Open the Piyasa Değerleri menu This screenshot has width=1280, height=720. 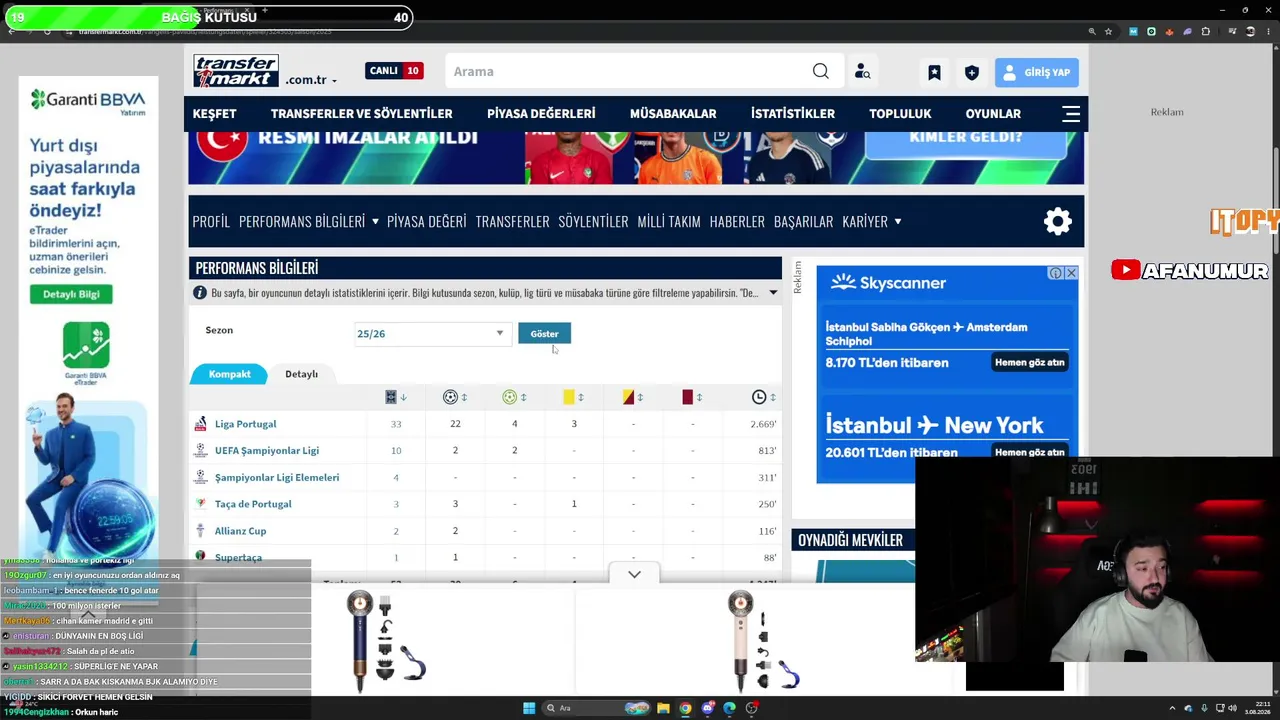541,114
